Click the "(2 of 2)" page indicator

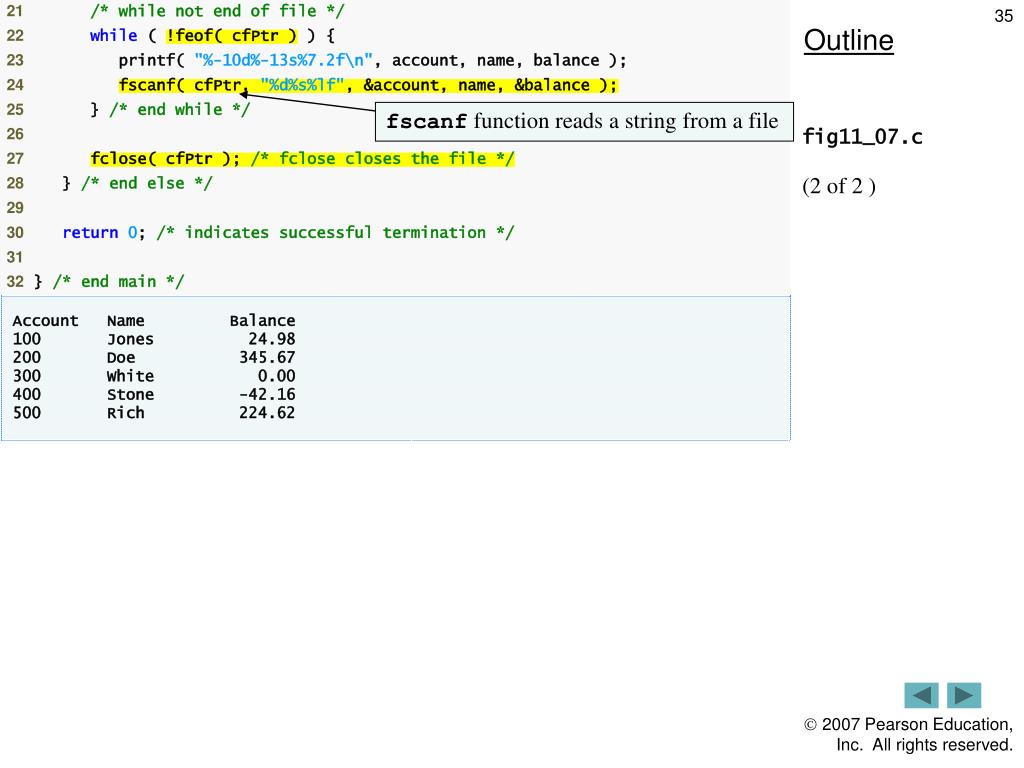point(838,187)
